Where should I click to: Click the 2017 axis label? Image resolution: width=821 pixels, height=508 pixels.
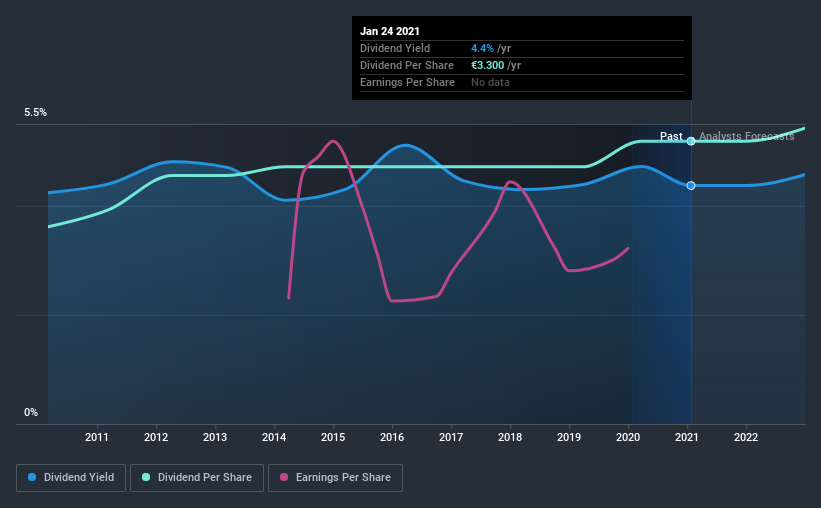[x=451, y=437]
